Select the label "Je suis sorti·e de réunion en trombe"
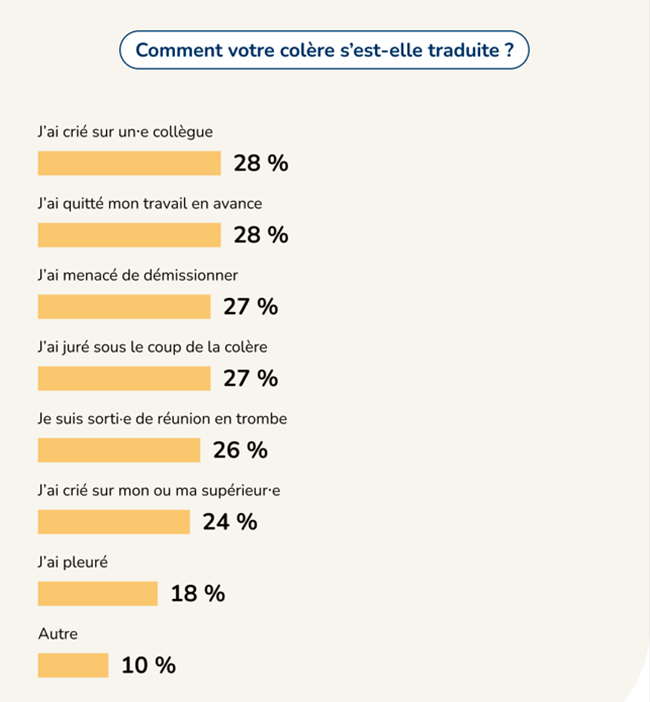 (161, 418)
